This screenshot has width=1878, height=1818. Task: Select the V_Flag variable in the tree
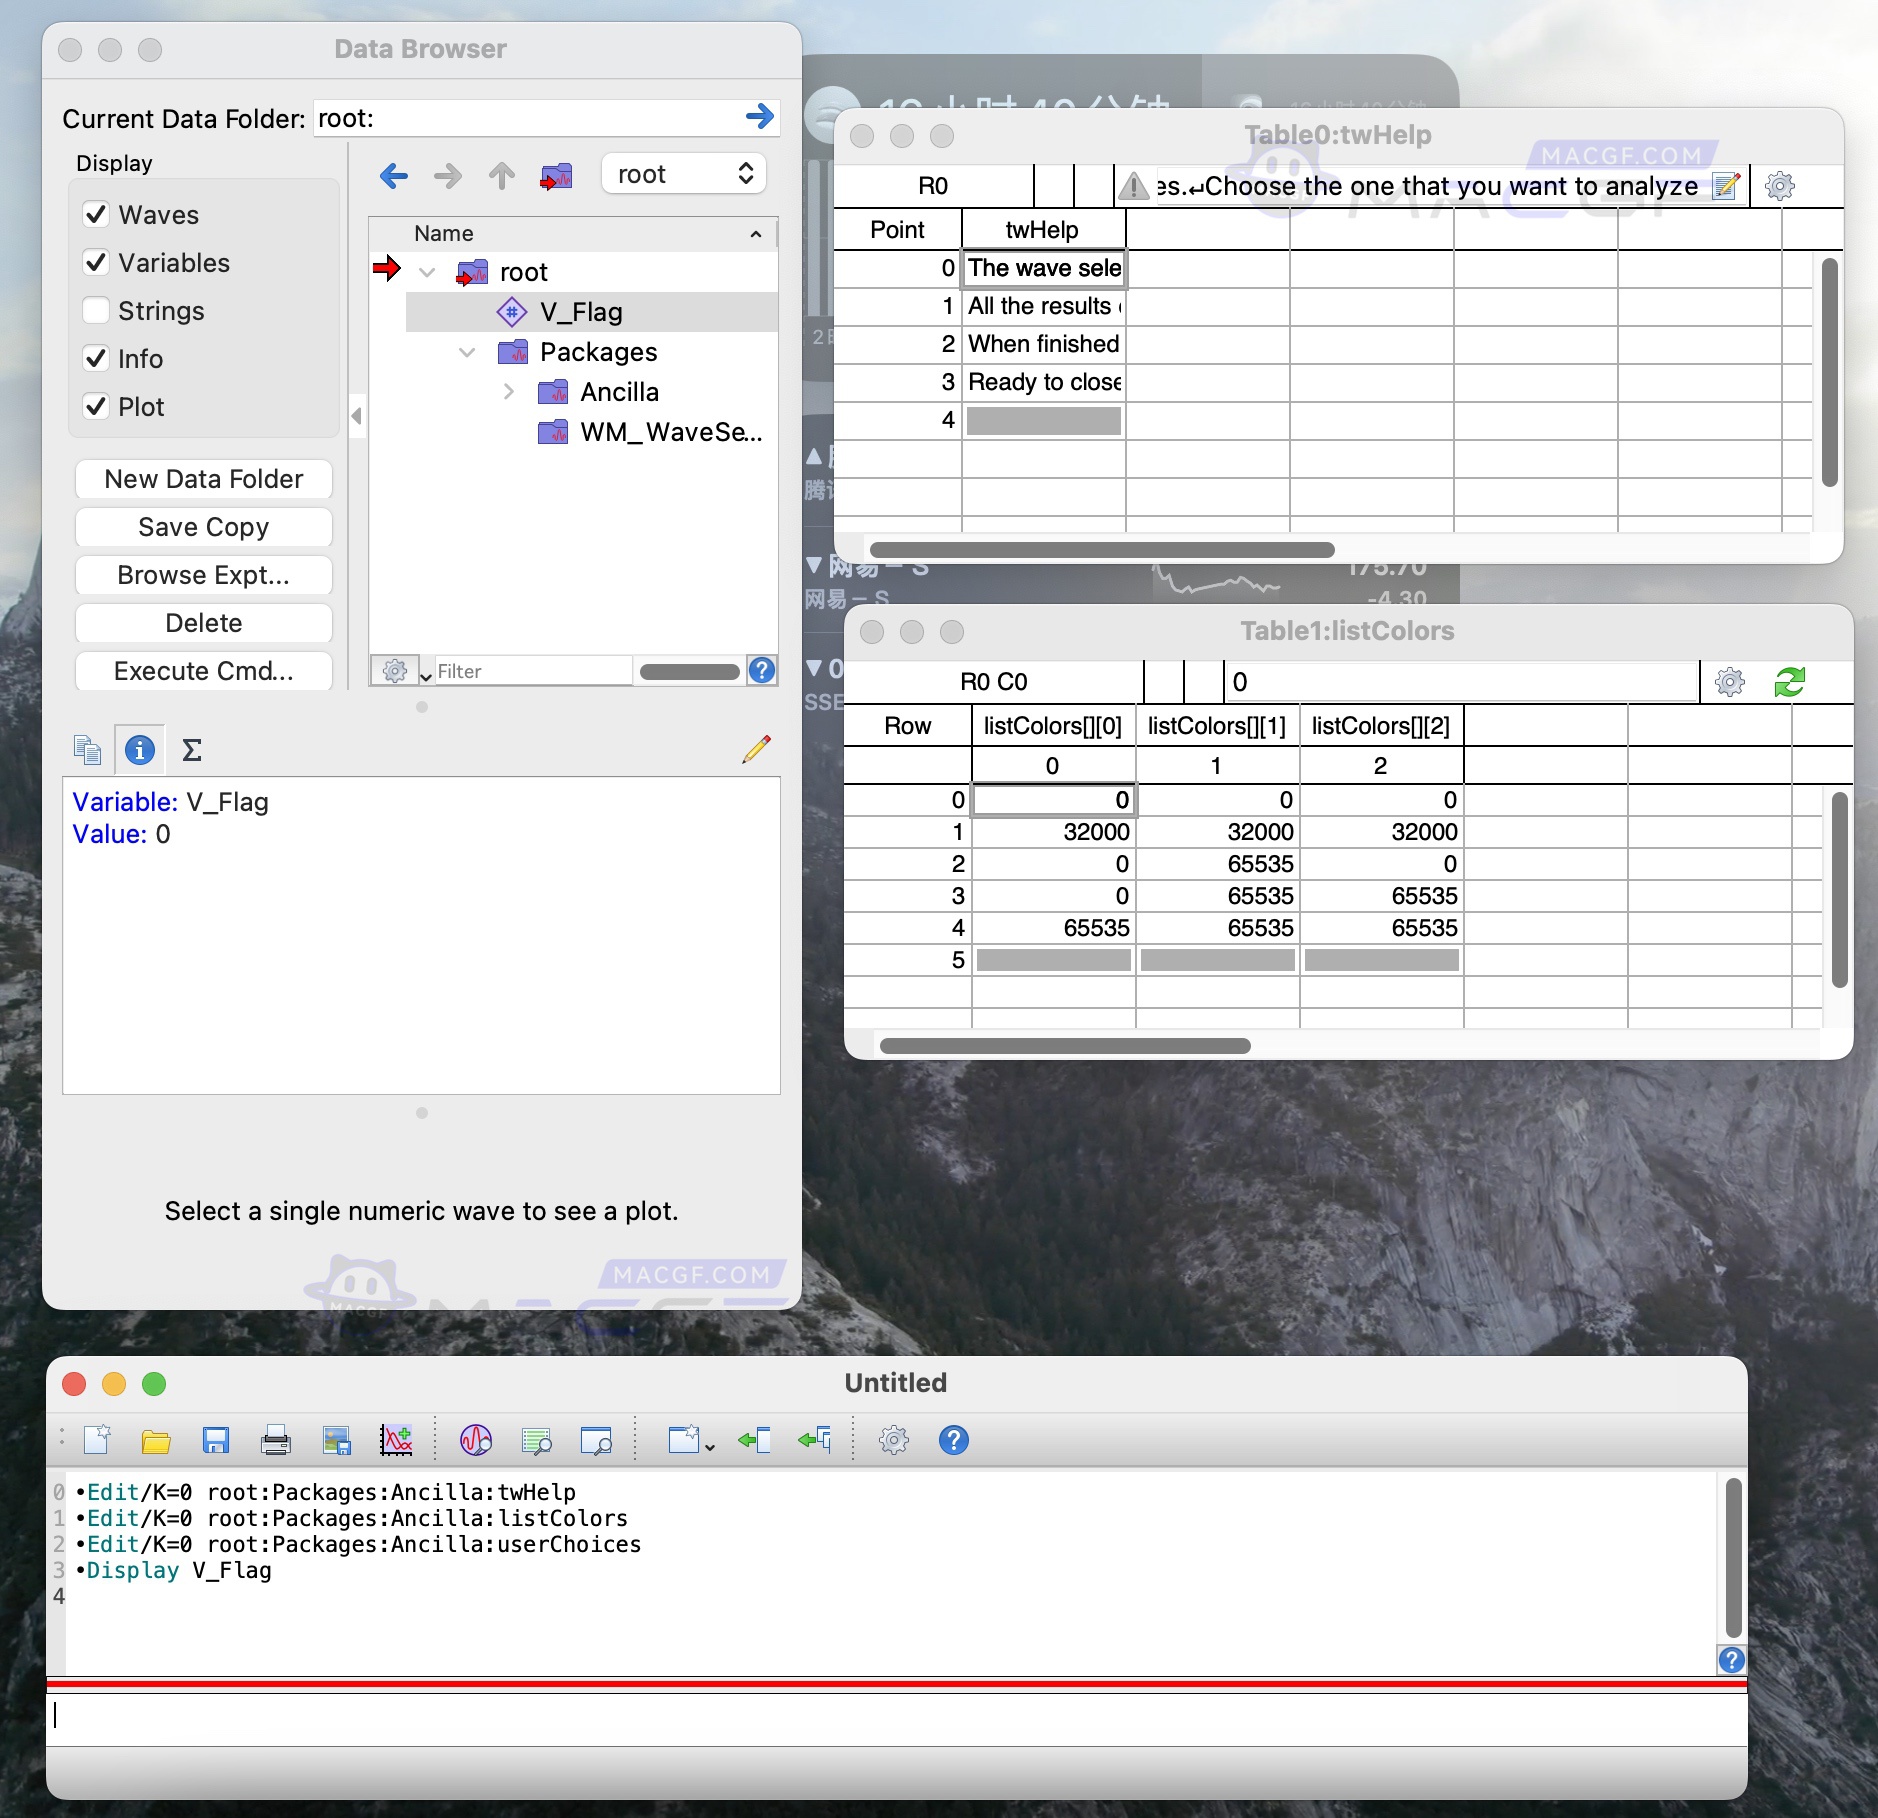point(580,311)
